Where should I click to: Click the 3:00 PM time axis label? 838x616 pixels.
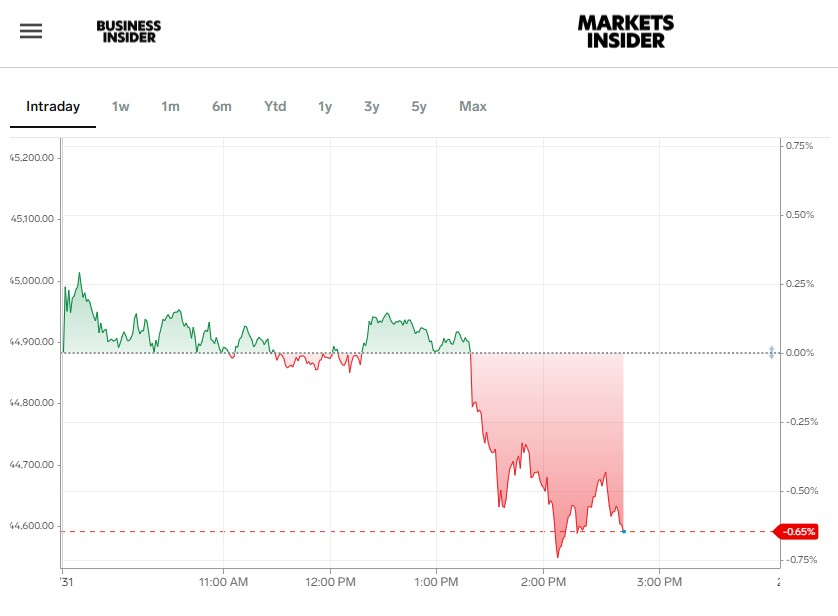(659, 581)
